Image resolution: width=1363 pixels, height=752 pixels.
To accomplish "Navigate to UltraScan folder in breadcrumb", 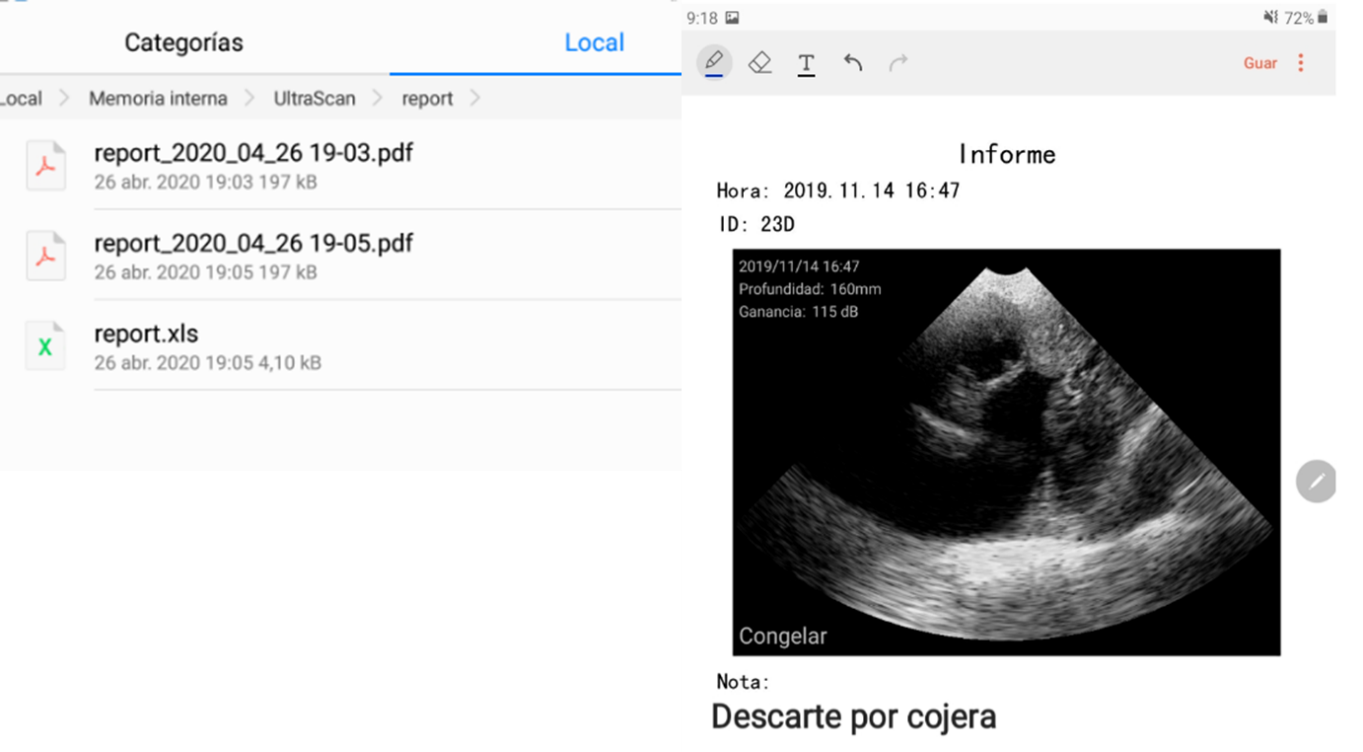I will pyautogui.click(x=314, y=99).
